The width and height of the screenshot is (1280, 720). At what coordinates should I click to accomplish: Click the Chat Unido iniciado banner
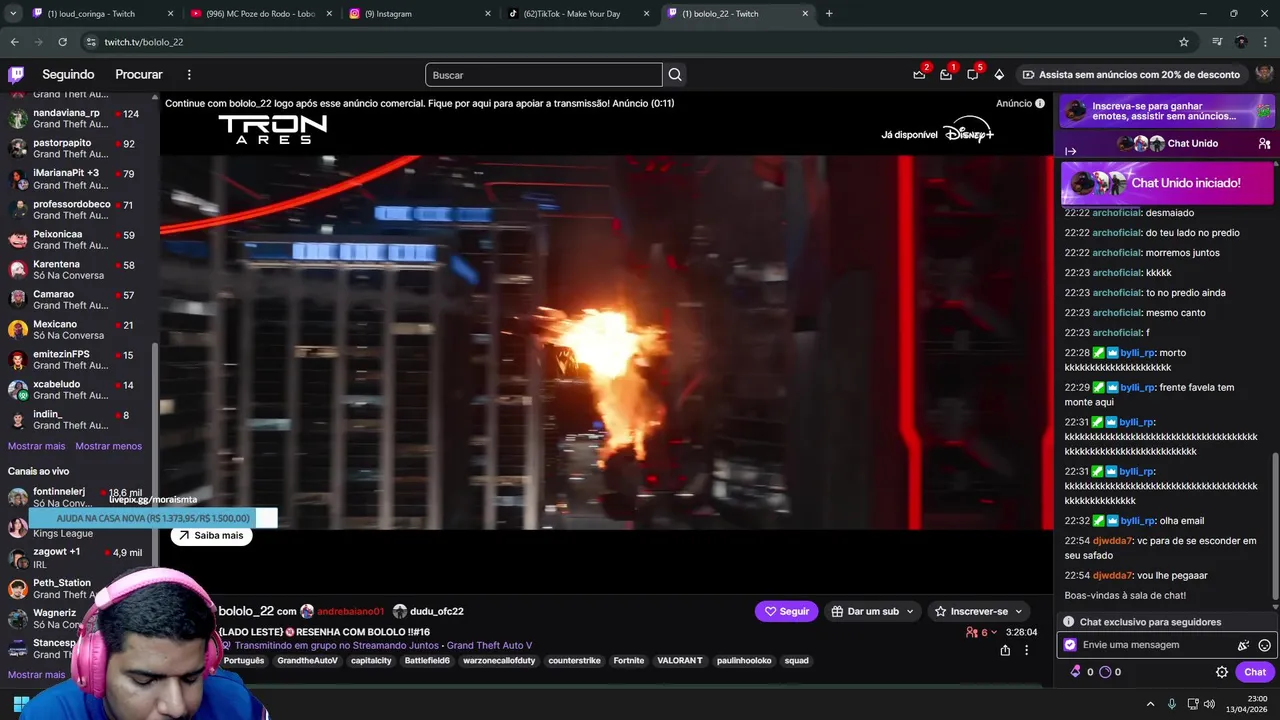point(1167,184)
